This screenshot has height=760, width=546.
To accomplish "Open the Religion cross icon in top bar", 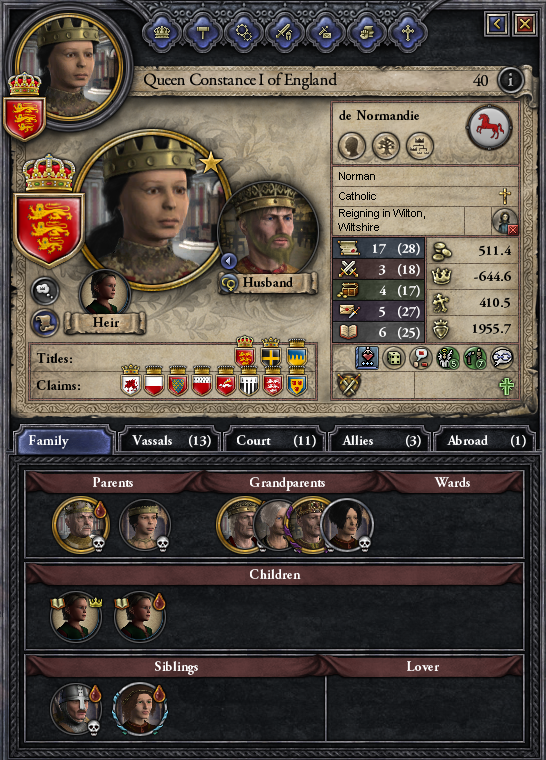I will (x=407, y=32).
